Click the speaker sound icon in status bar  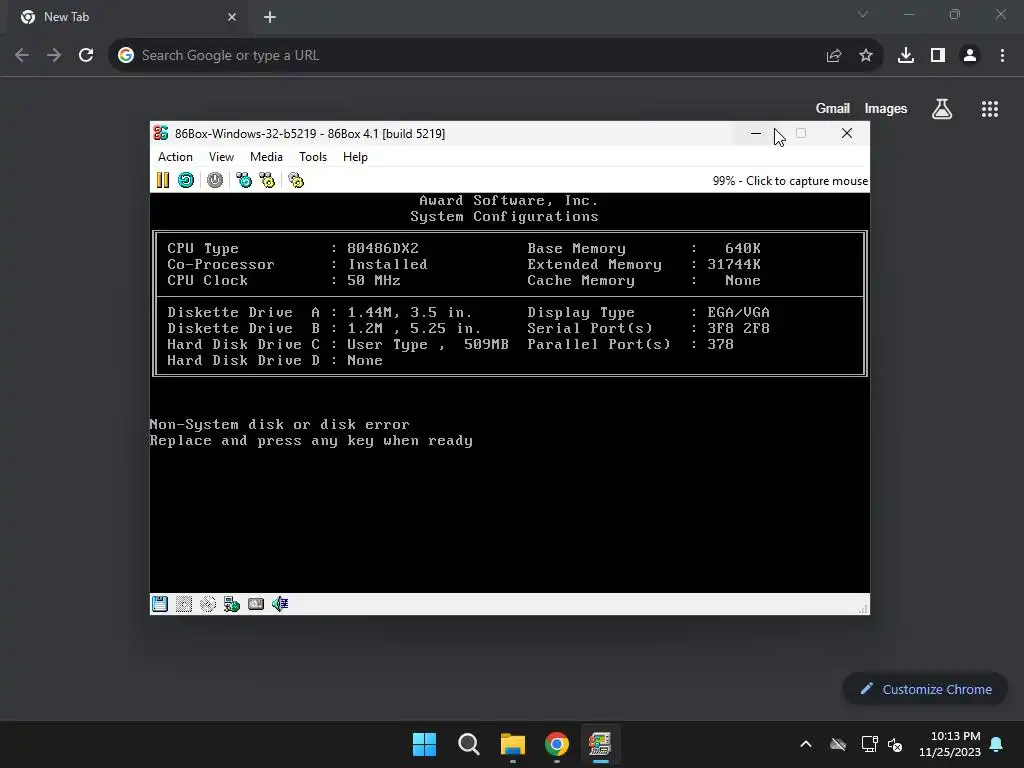click(x=280, y=604)
